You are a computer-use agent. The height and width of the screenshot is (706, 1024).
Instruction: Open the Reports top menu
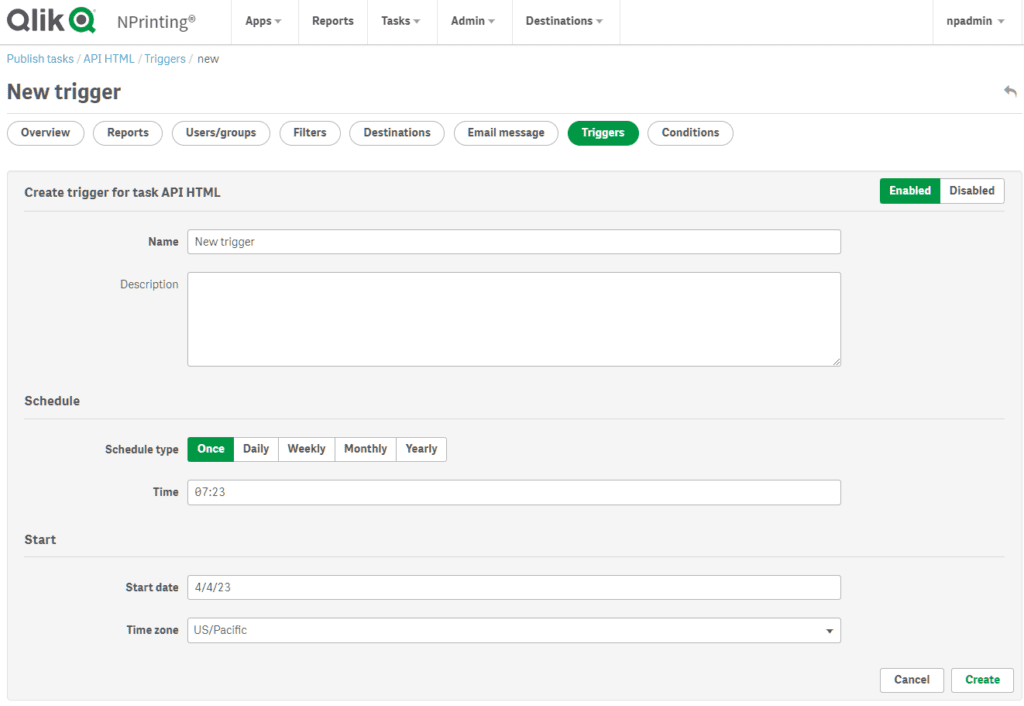point(332,21)
